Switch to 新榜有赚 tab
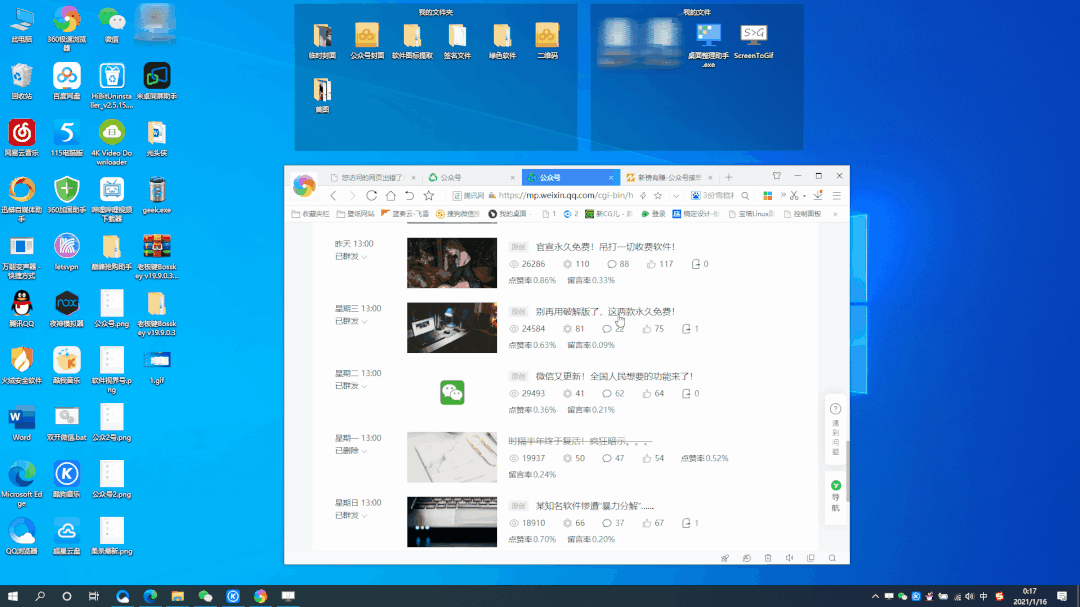This screenshot has height=607, width=1080. (x=668, y=178)
